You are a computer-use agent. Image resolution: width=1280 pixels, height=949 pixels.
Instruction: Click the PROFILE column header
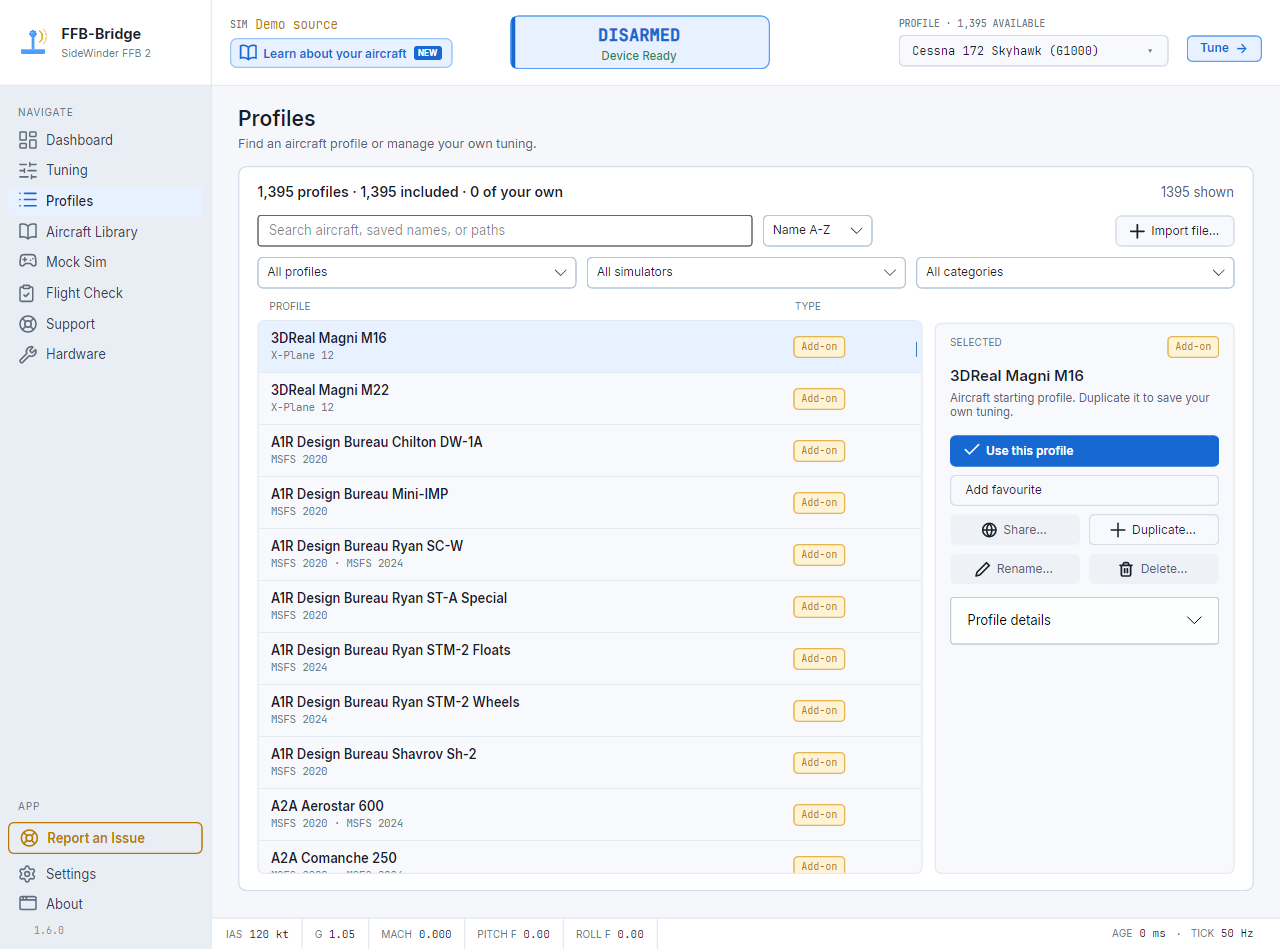(x=290, y=306)
